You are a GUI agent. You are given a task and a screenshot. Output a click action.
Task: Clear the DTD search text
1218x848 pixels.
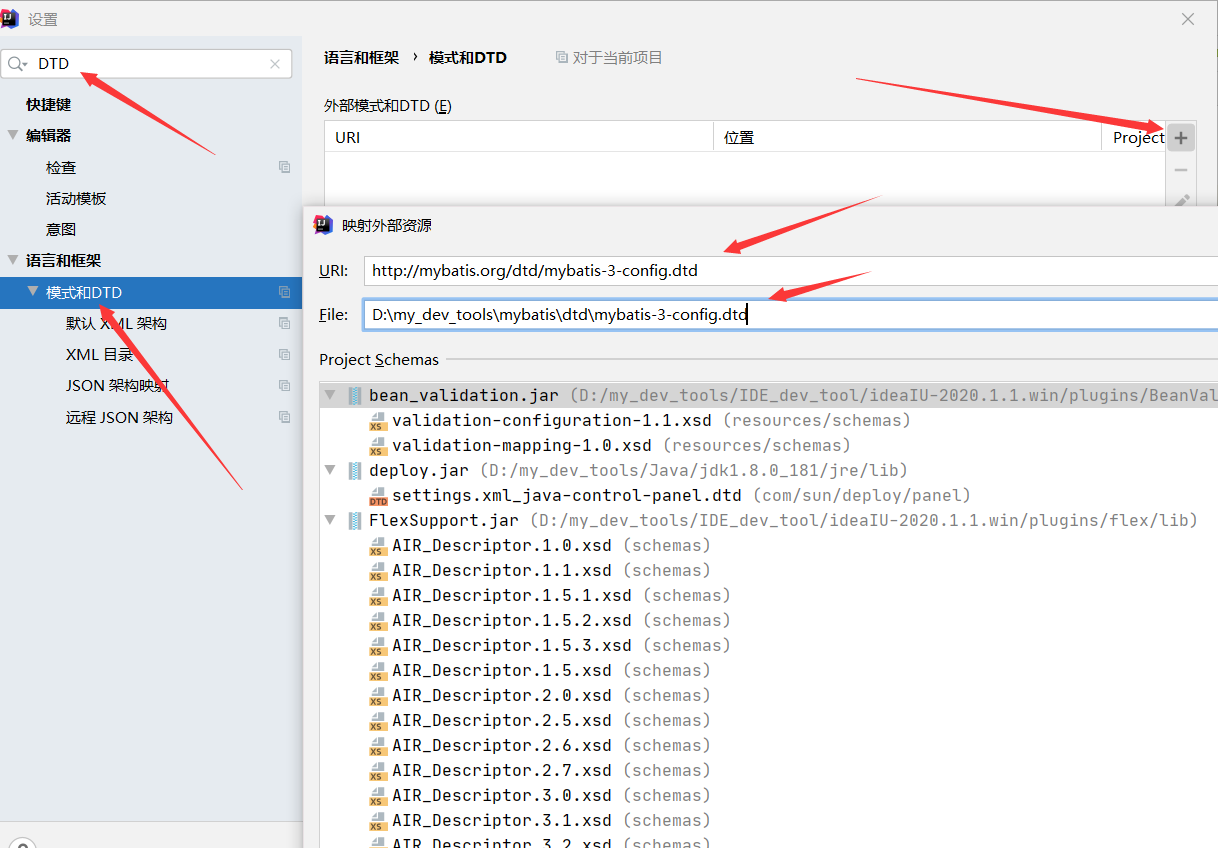pos(275,64)
